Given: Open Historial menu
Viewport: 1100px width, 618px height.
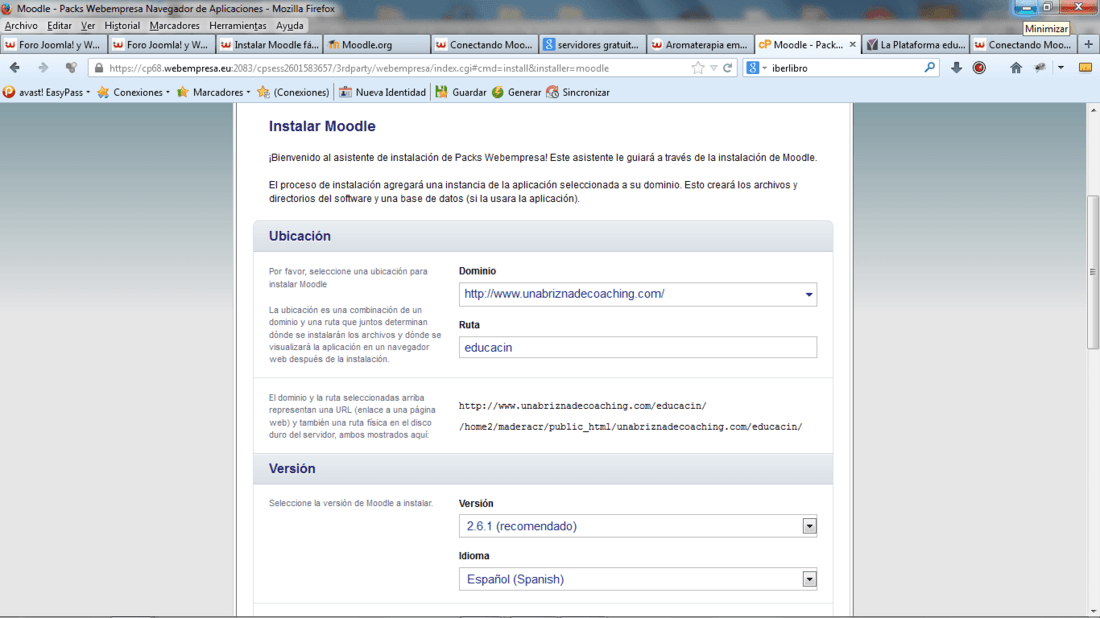Looking at the screenshot, I should pyautogui.click(x=122, y=25).
